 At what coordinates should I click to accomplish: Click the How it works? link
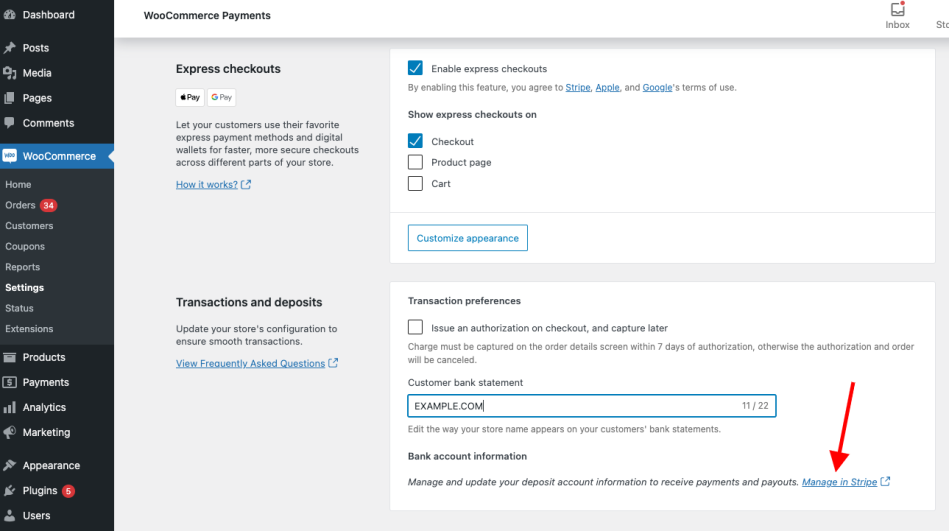[207, 185]
